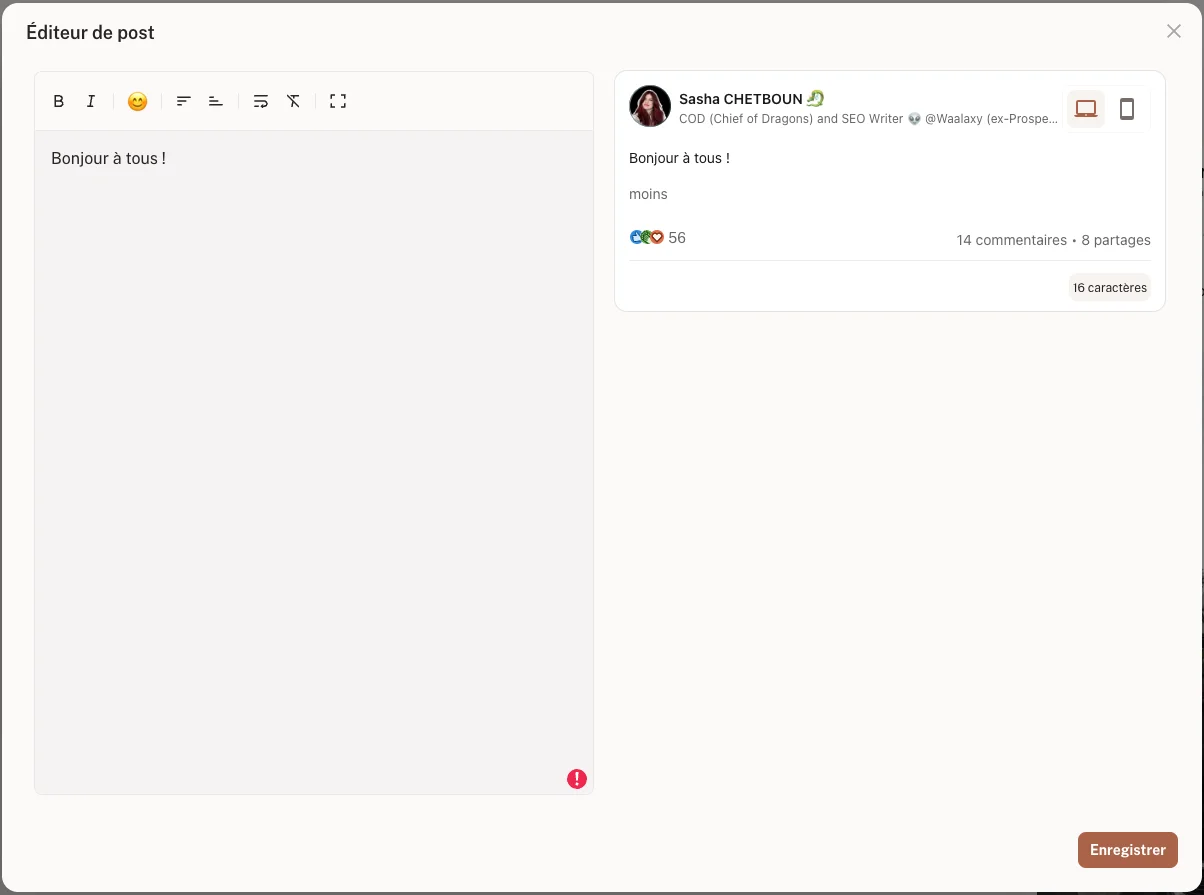Open the emoji picker
The height and width of the screenshot is (895, 1204).
[138, 101]
